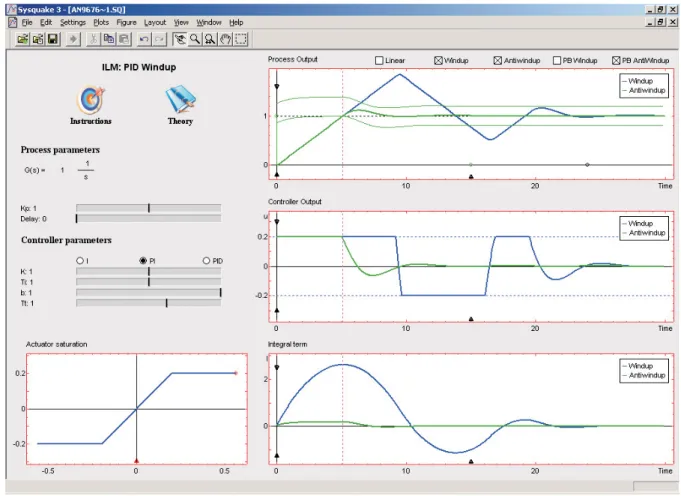
Task: Click the Cut scissors icon
Action: point(93,40)
